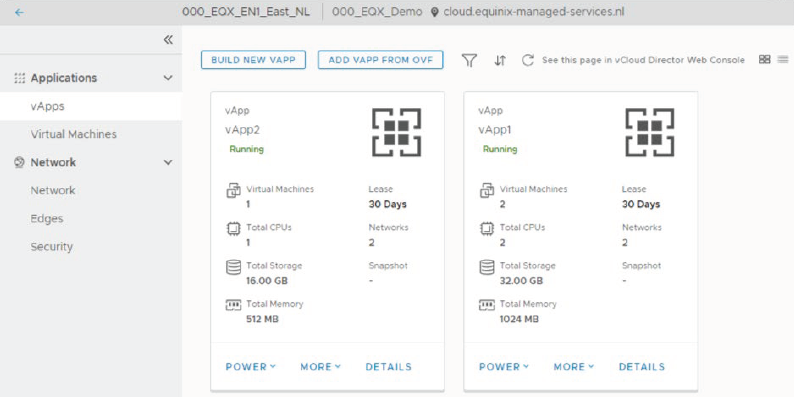Click the Running status on vApp1
Image resolution: width=794 pixels, height=397 pixels.
(x=500, y=149)
